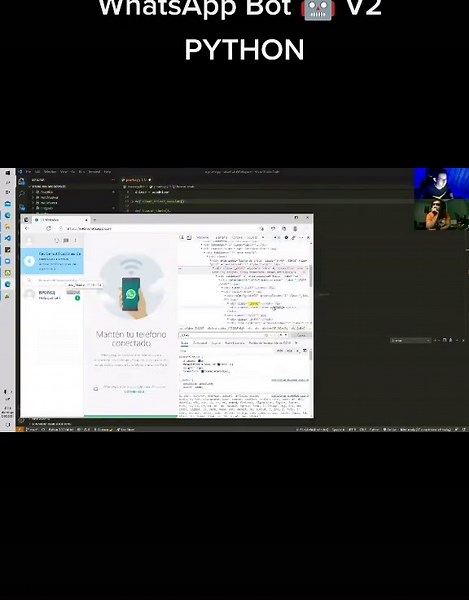Open VS Code Explorer activity icon
The image size is (469, 600).
coord(22,182)
